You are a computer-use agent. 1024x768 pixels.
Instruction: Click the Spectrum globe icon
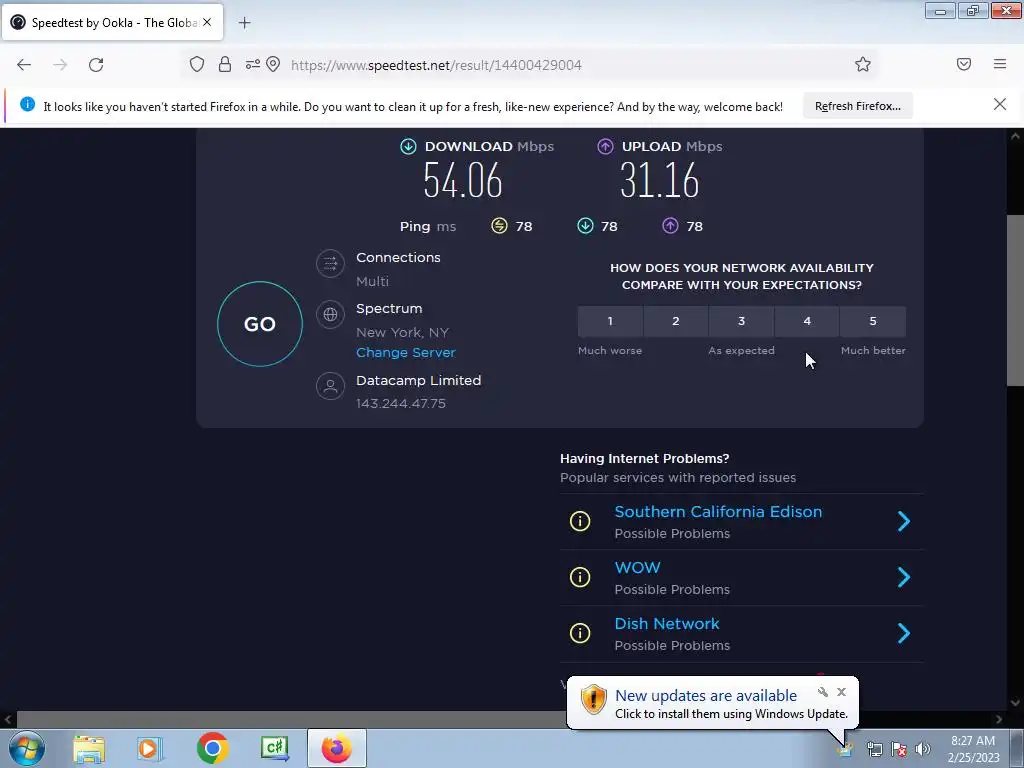point(330,314)
